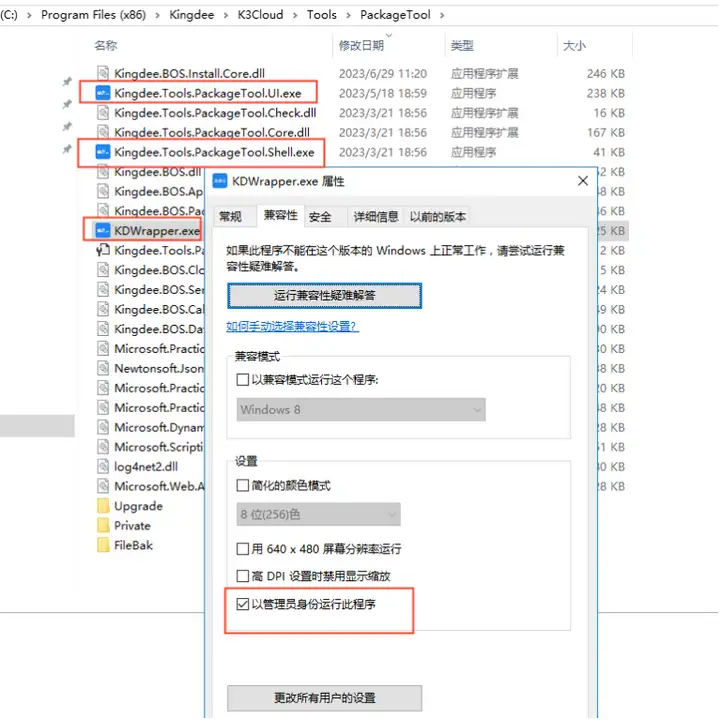Select Kingdee.Tools.PackageTool.UI.exe application icon
720x720 pixels.
(102, 93)
